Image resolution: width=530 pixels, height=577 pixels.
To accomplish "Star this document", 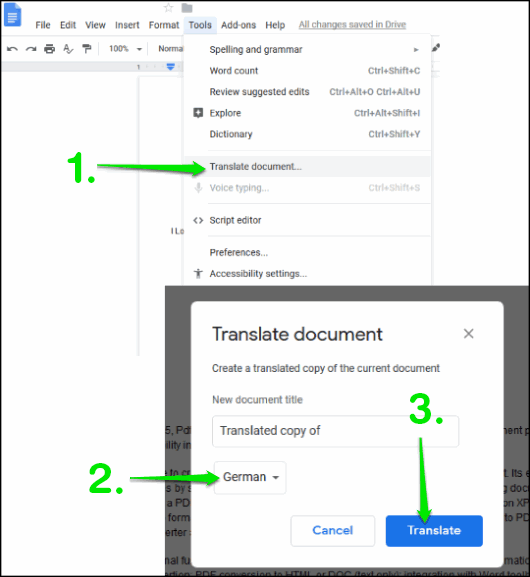I will pyautogui.click(x=169, y=8).
